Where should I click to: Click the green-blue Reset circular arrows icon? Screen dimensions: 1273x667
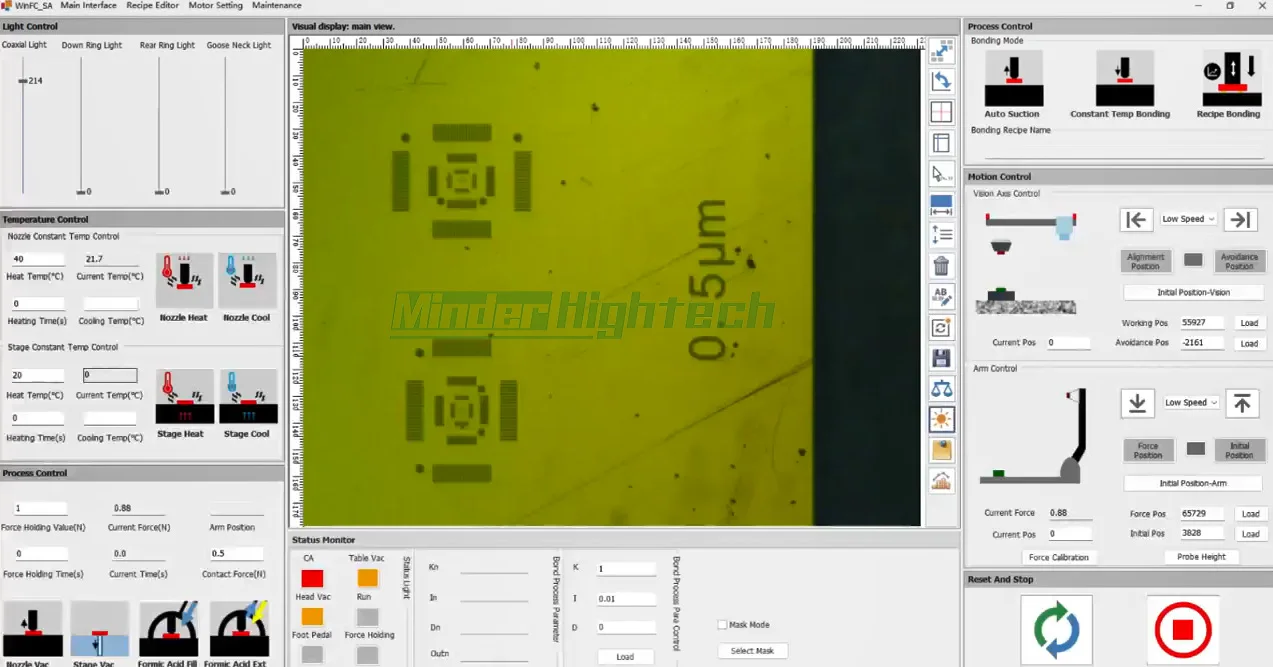(x=1056, y=631)
